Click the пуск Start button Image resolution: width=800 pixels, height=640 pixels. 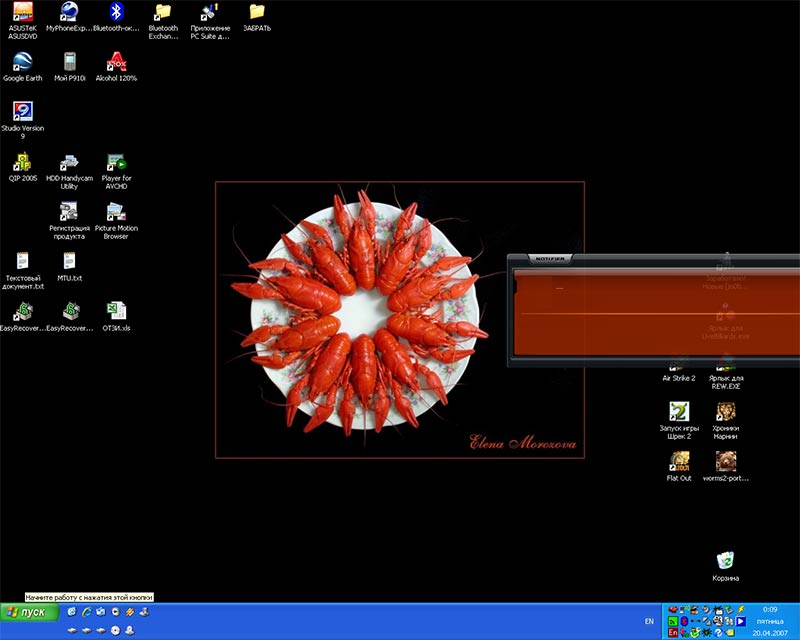point(28,611)
